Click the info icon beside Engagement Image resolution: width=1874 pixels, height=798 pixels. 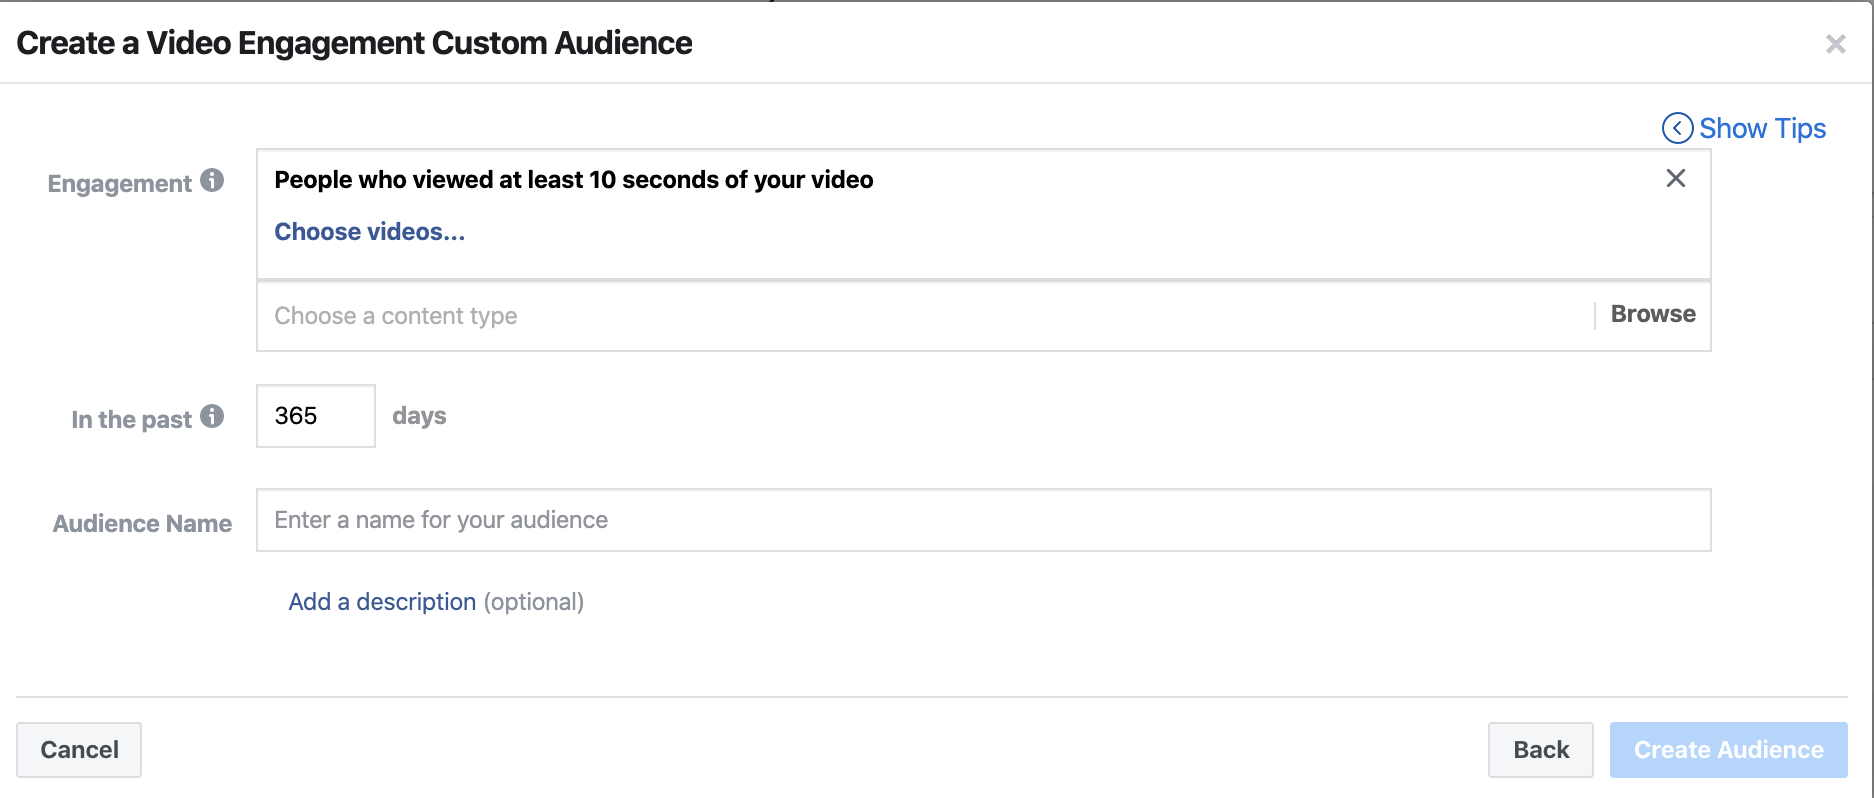click(x=212, y=180)
